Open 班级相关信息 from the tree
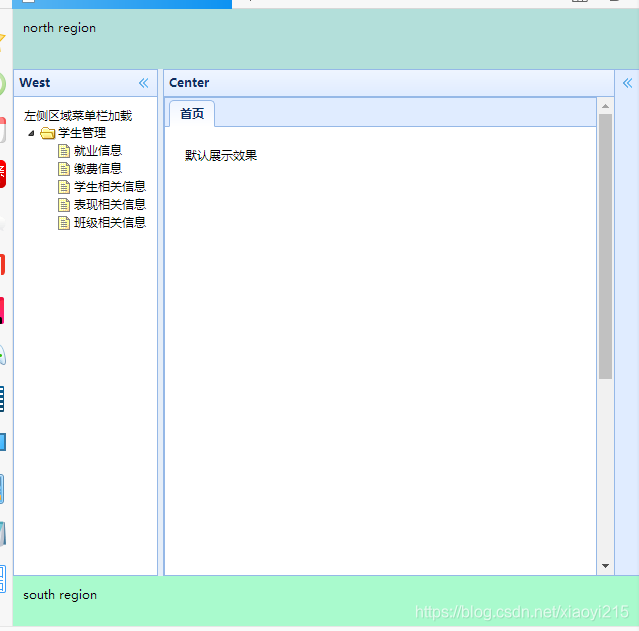Viewport: 639px width, 631px height. (x=110, y=223)
